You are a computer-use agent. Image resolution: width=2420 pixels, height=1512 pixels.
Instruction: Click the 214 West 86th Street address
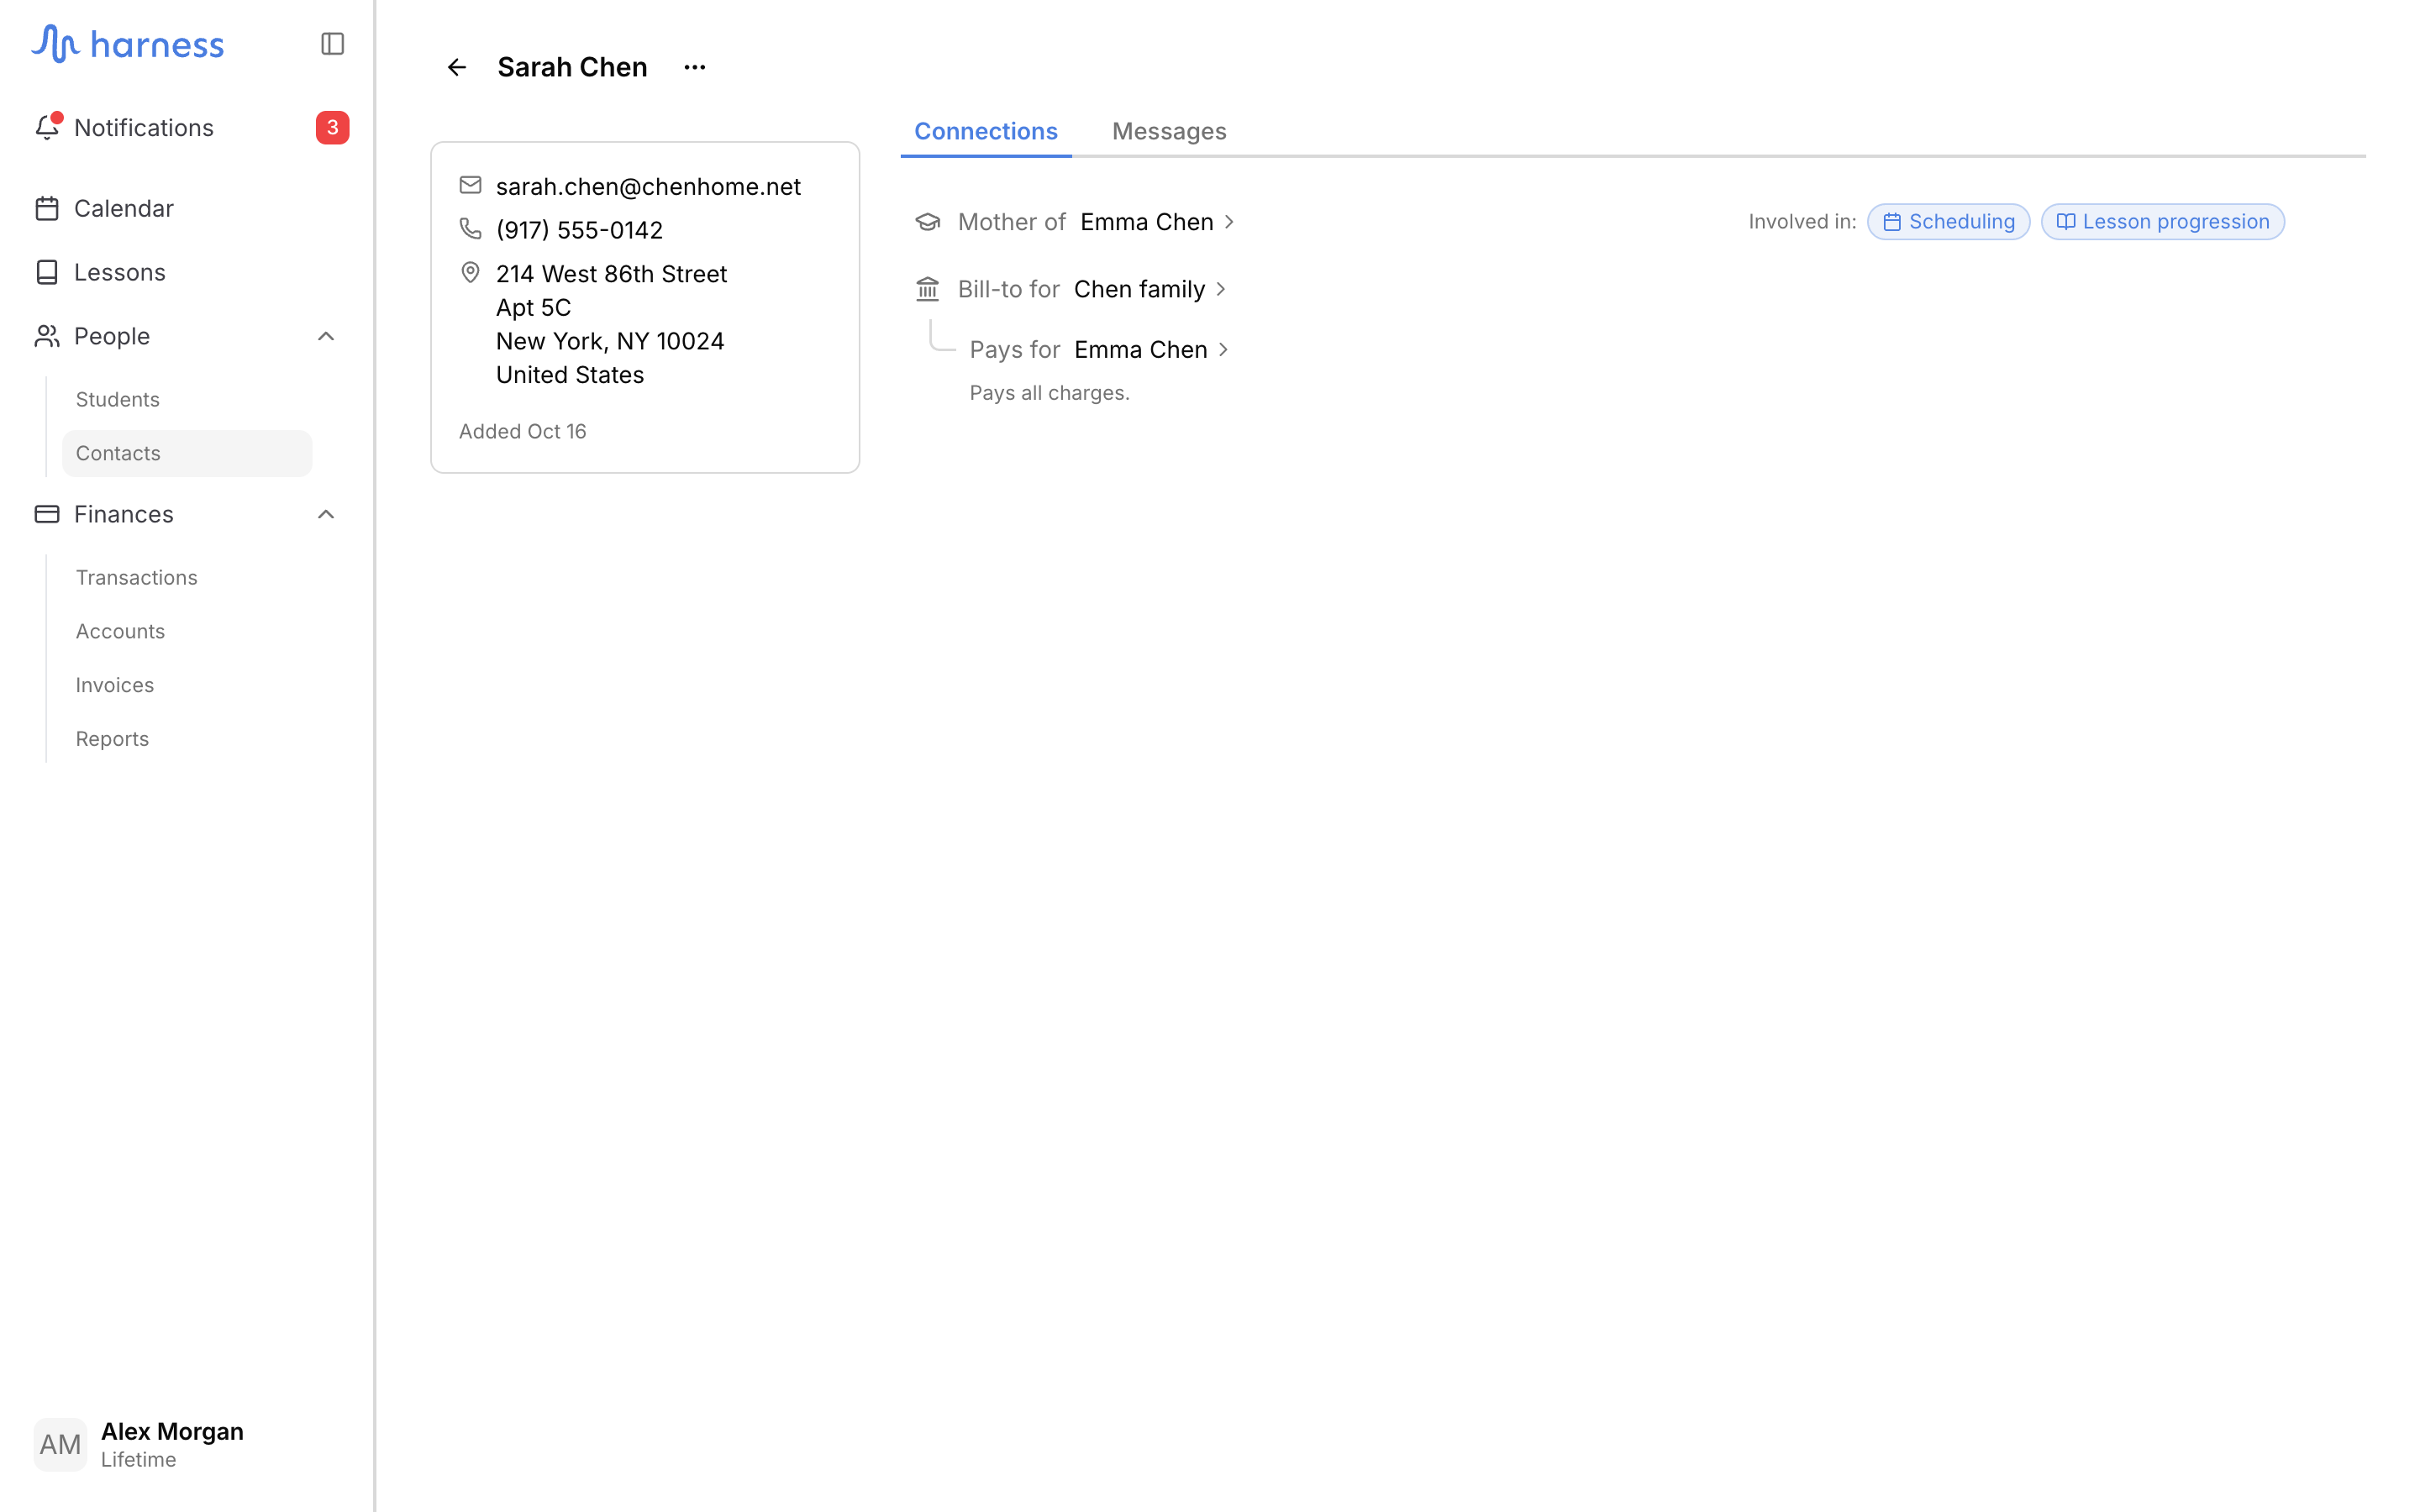tap(611, 324)
